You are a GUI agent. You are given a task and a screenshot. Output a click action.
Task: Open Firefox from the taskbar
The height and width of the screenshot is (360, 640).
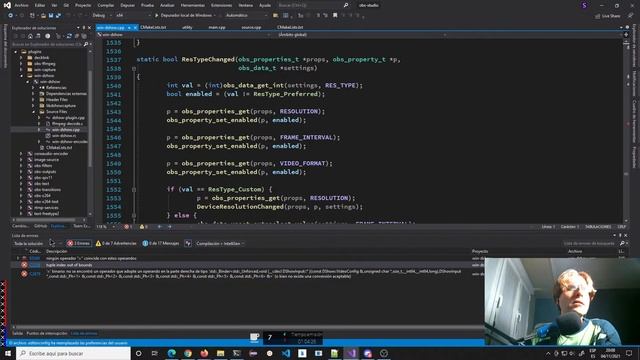204,353
